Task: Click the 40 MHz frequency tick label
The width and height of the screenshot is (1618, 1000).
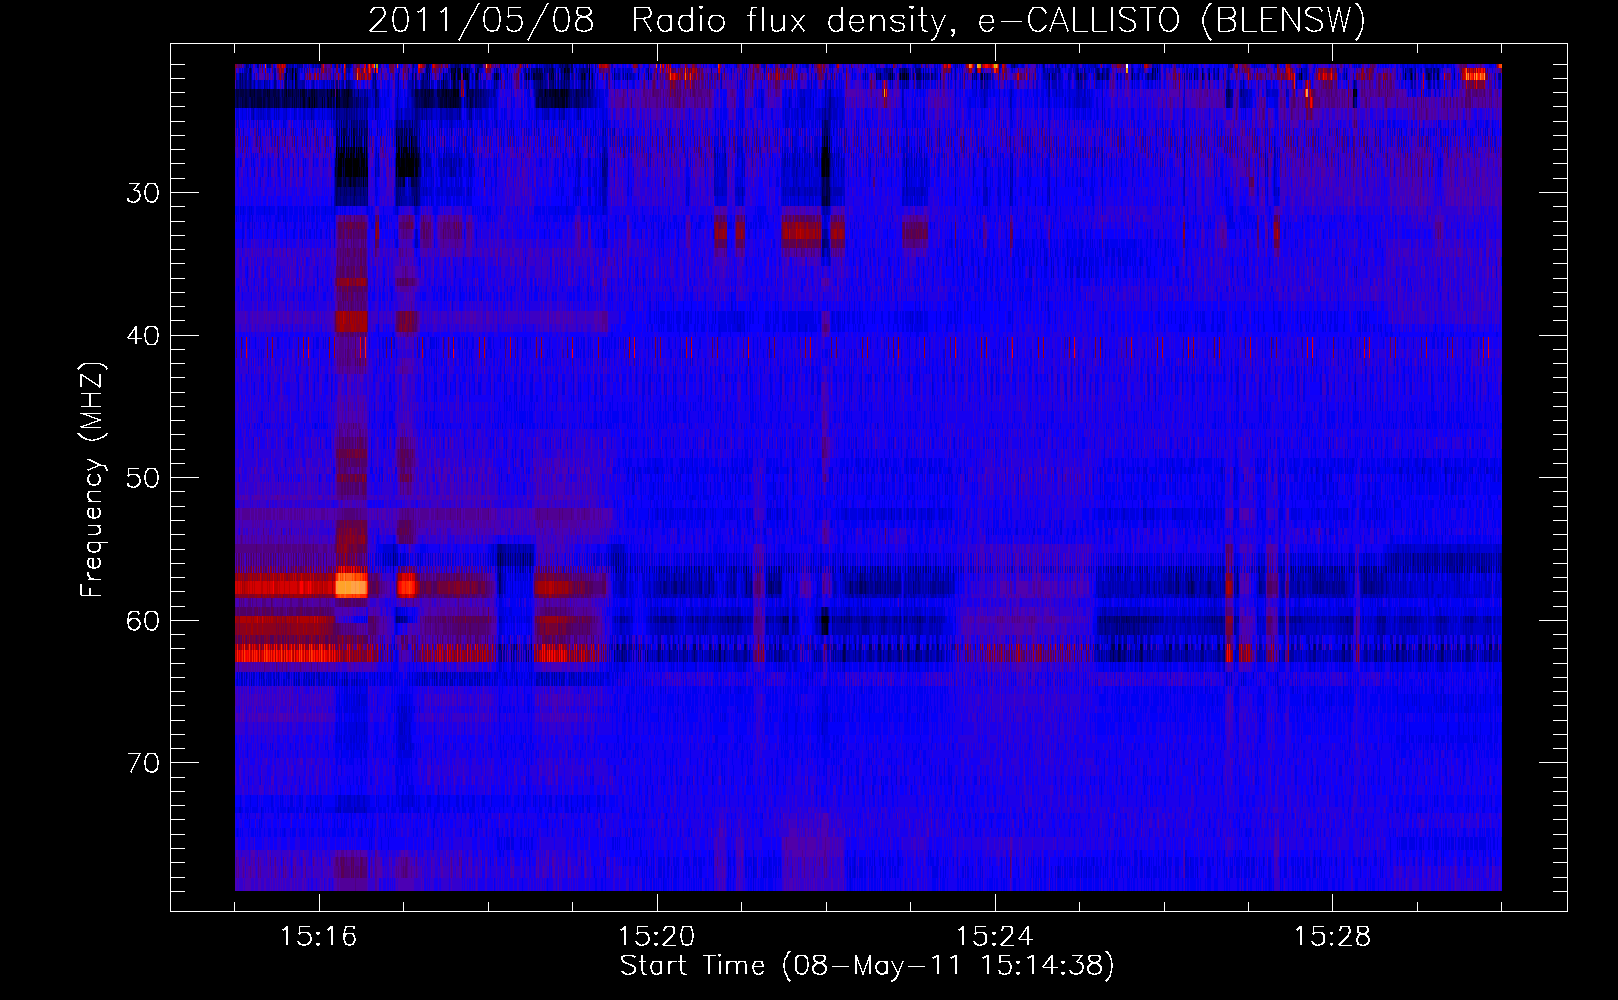Action: click(x=143, y=336)
